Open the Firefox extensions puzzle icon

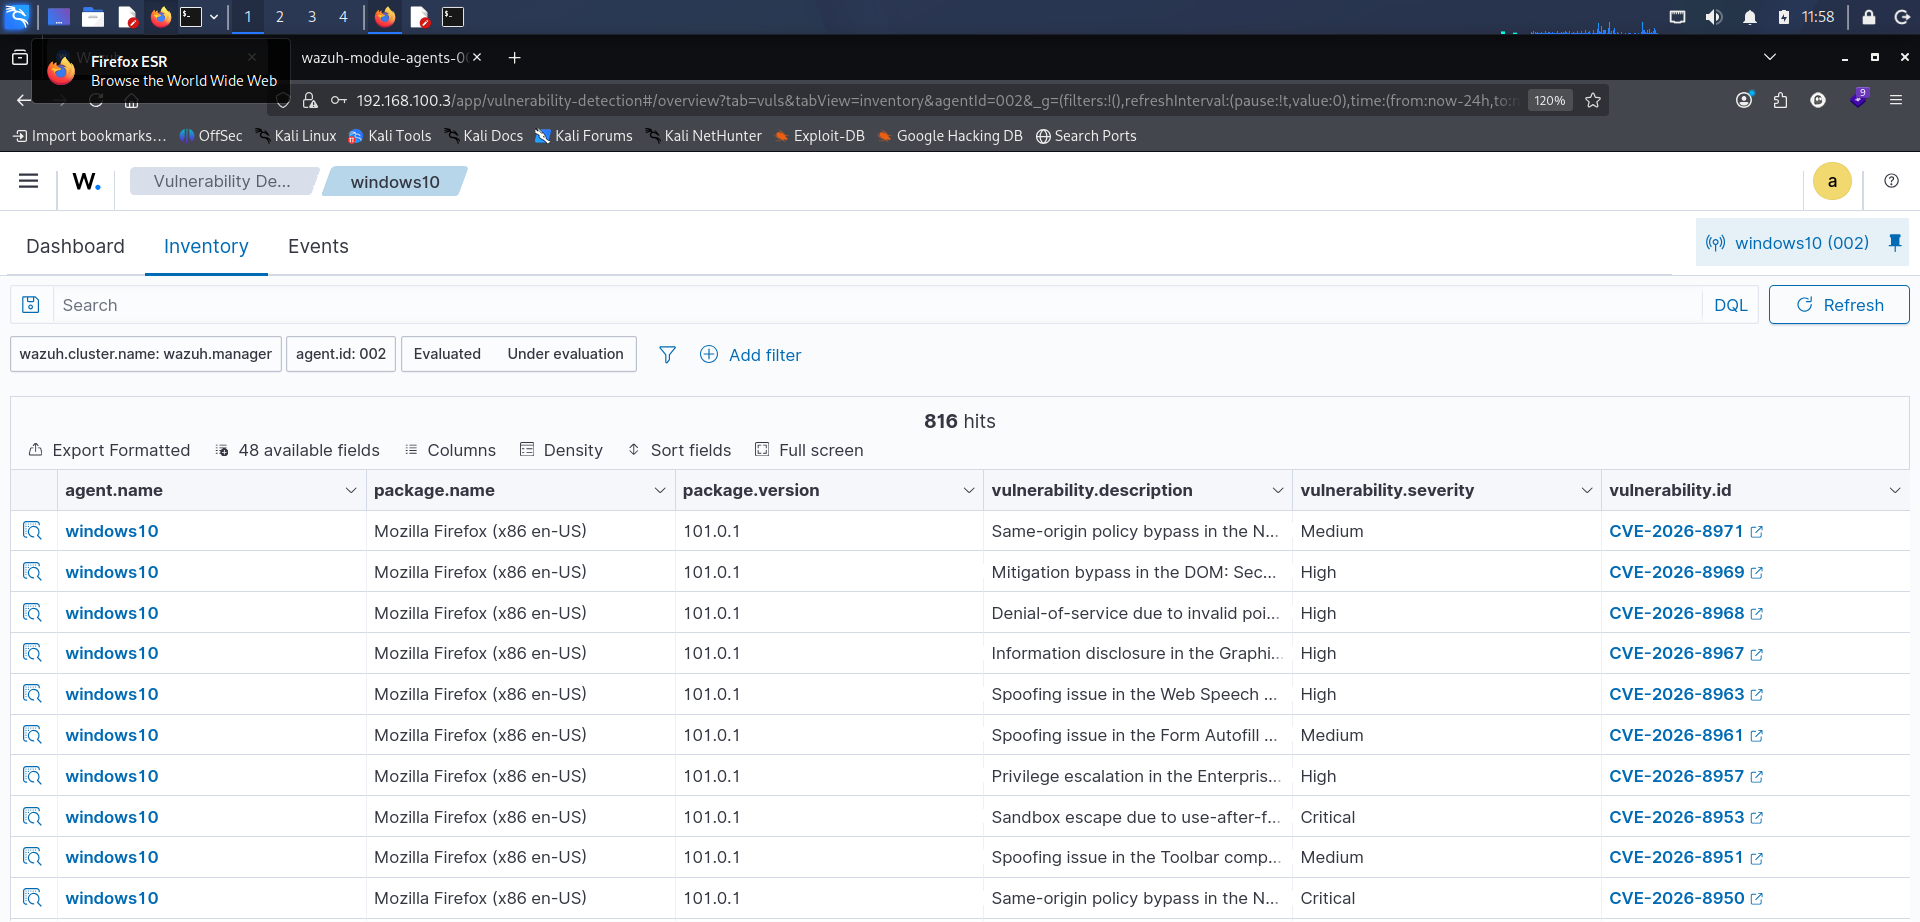1780,100
